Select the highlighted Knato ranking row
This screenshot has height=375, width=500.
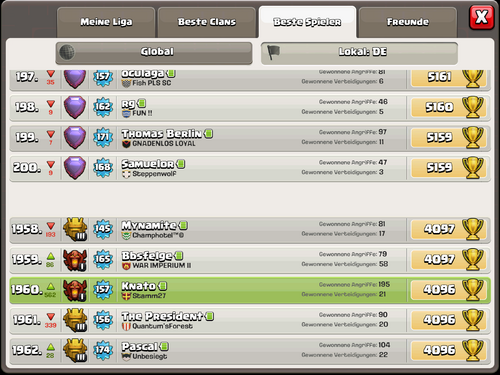pyautogui.click(x=250, y=290)
